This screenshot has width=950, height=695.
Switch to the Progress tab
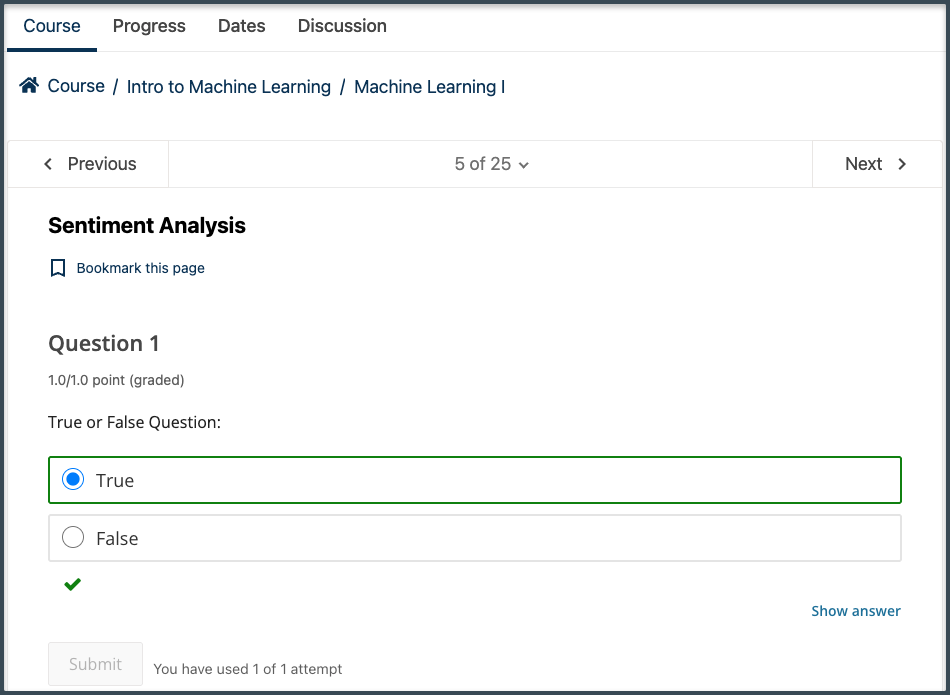point(149,26)
